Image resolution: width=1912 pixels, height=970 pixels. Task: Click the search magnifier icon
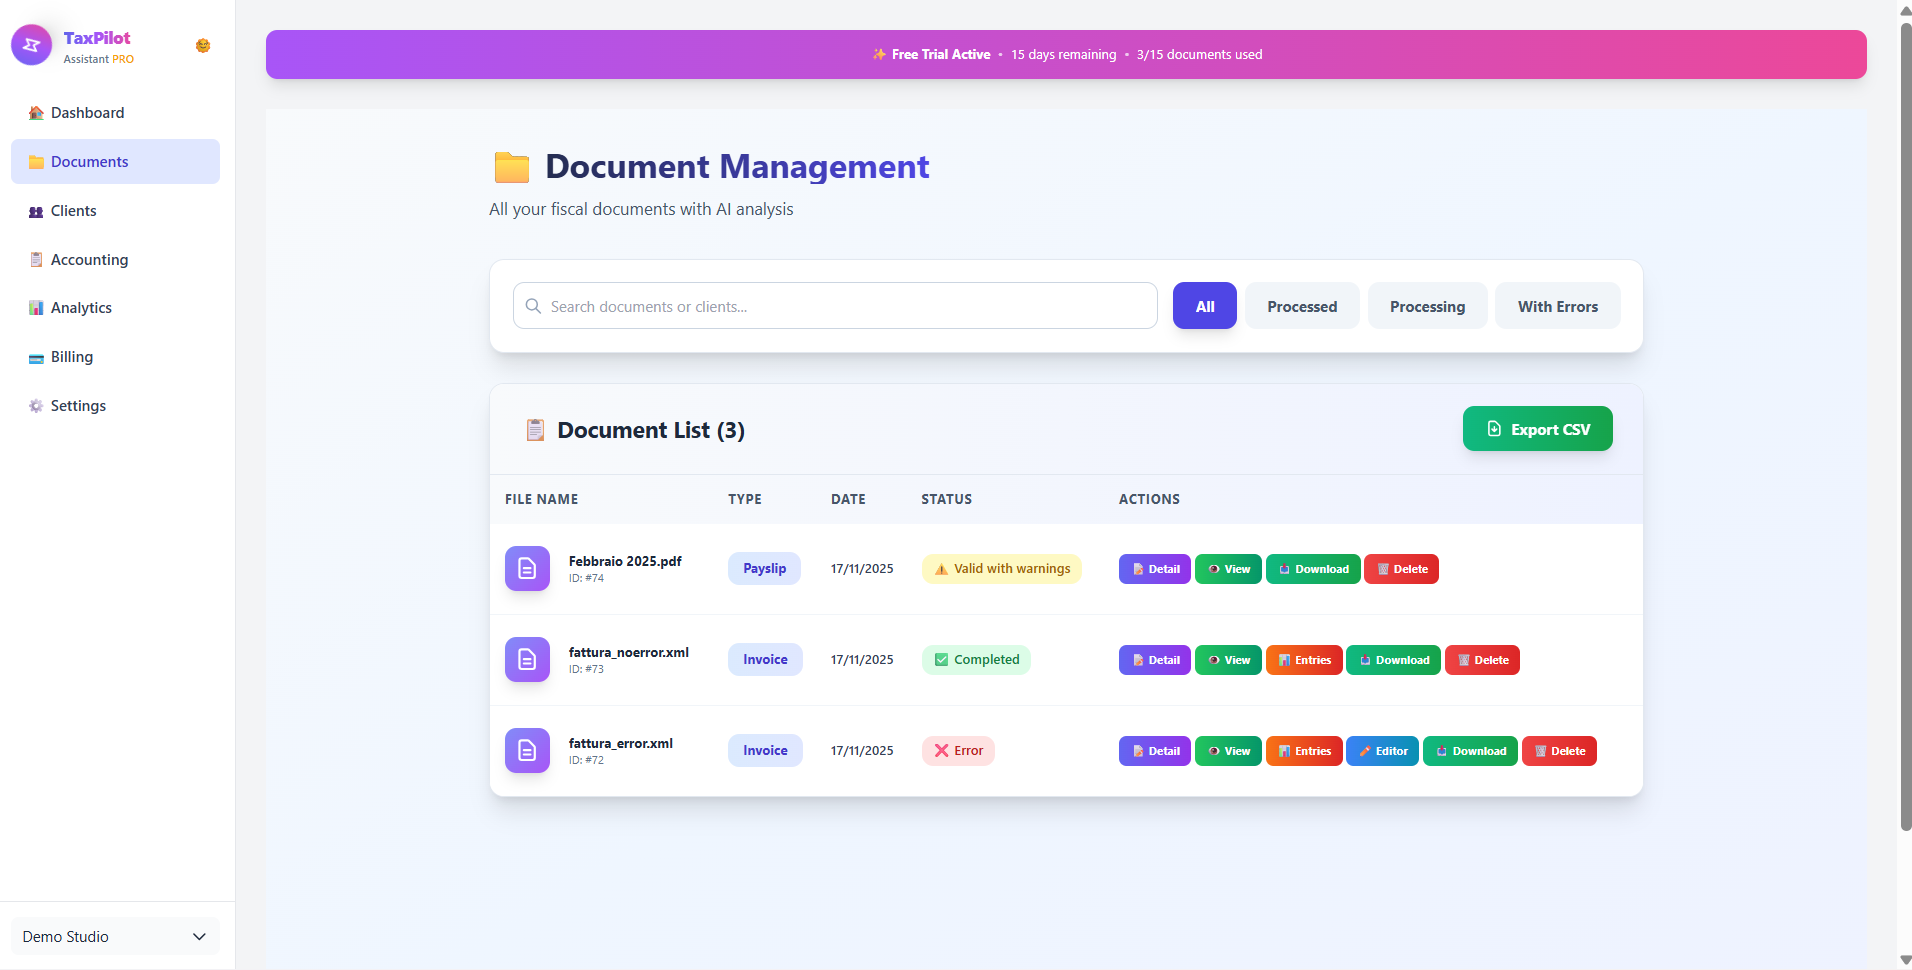click(x=533, y=306)
